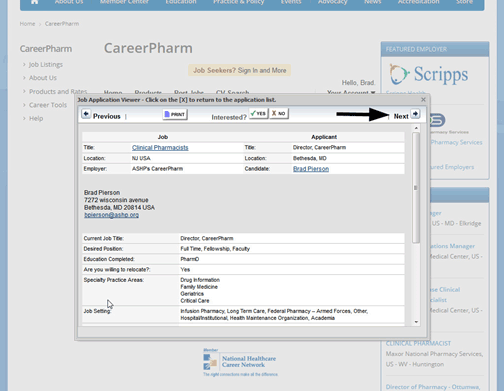Click the Home icon in navigation bar
Viewport: 504px width, 391px height.
coord(35,2)
